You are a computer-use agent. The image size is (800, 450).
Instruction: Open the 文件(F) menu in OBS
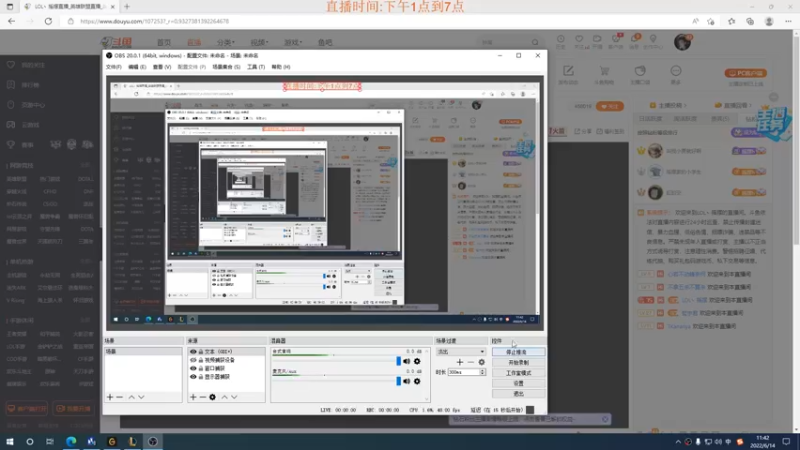113,67
